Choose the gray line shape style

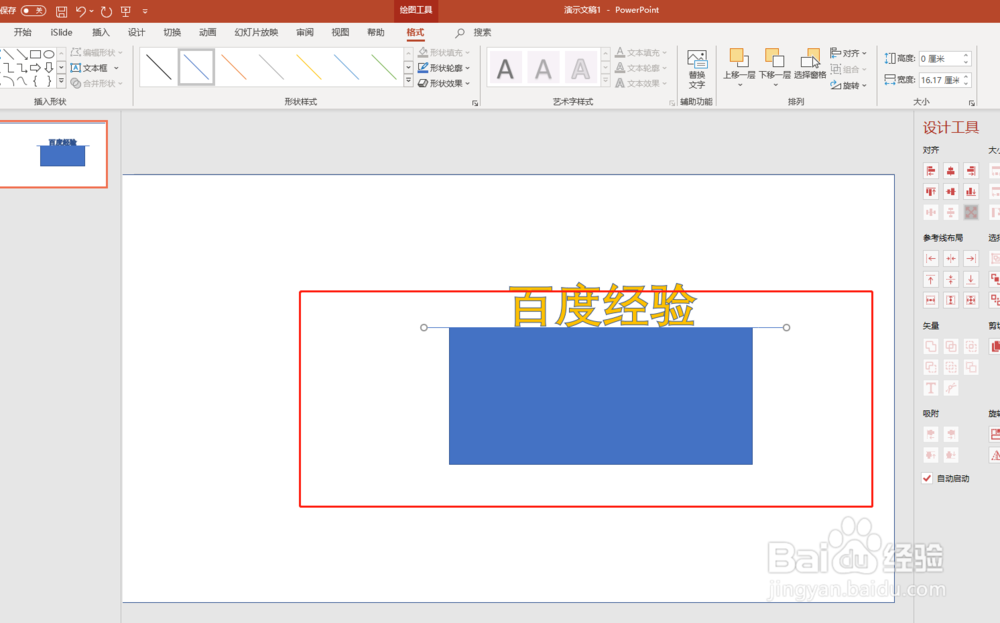[271, 68]
